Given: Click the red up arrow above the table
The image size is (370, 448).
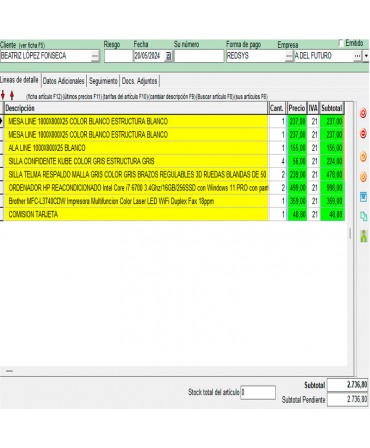Looking at the screenshot, I should [12, 95].
